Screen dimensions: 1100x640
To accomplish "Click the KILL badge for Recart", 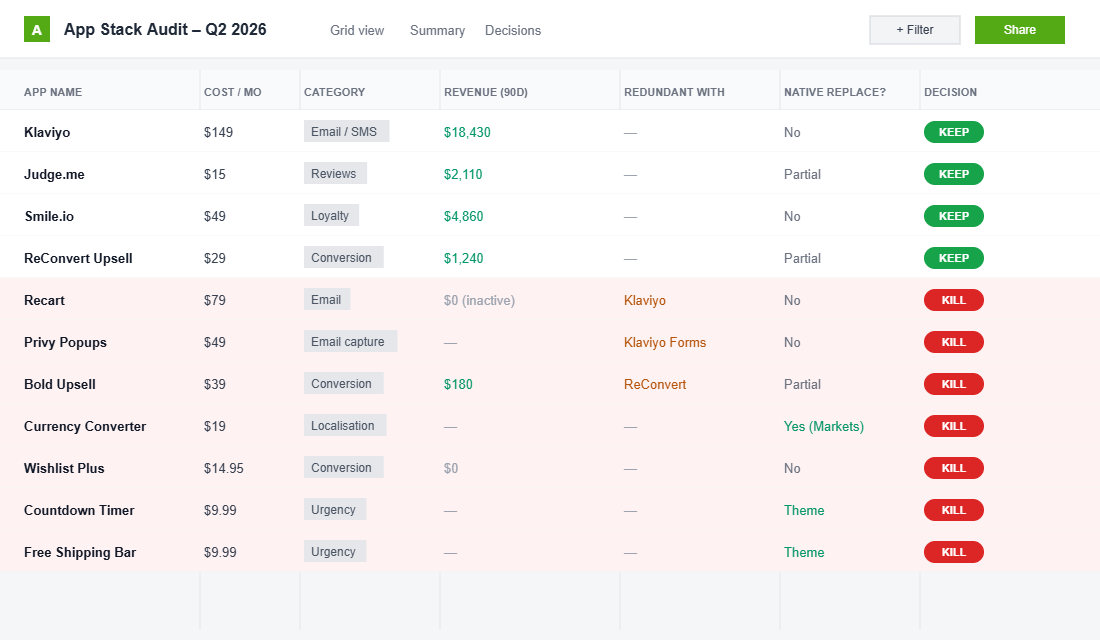I will 953,300.
